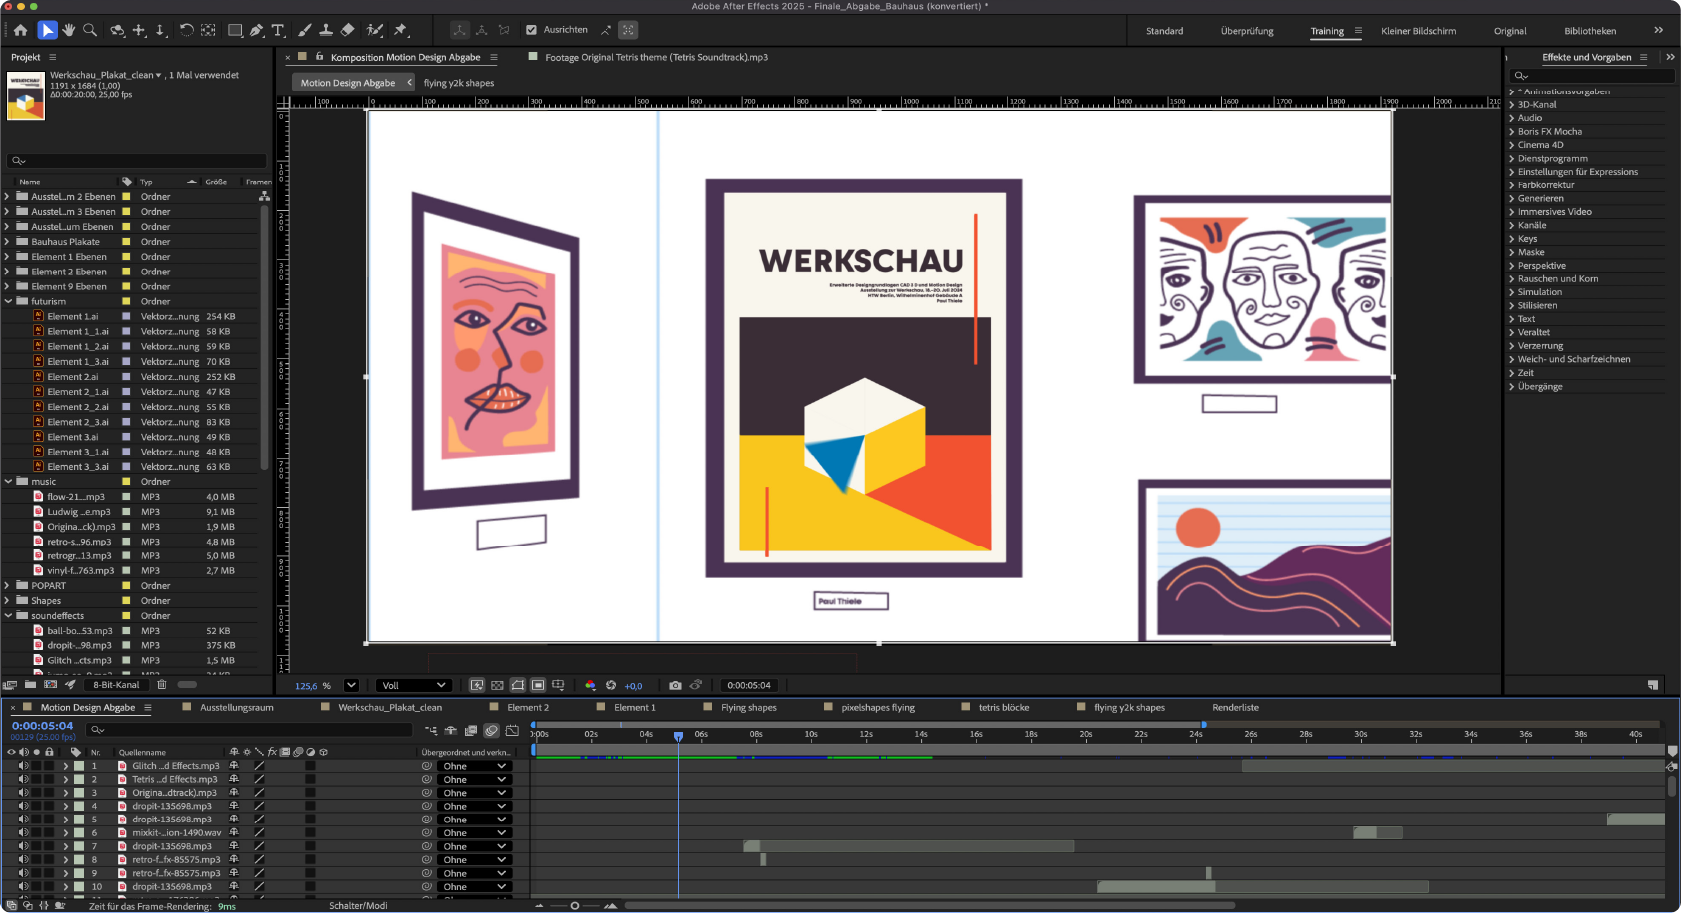
Task: Collapse the futurism folder
Action: 8,301
